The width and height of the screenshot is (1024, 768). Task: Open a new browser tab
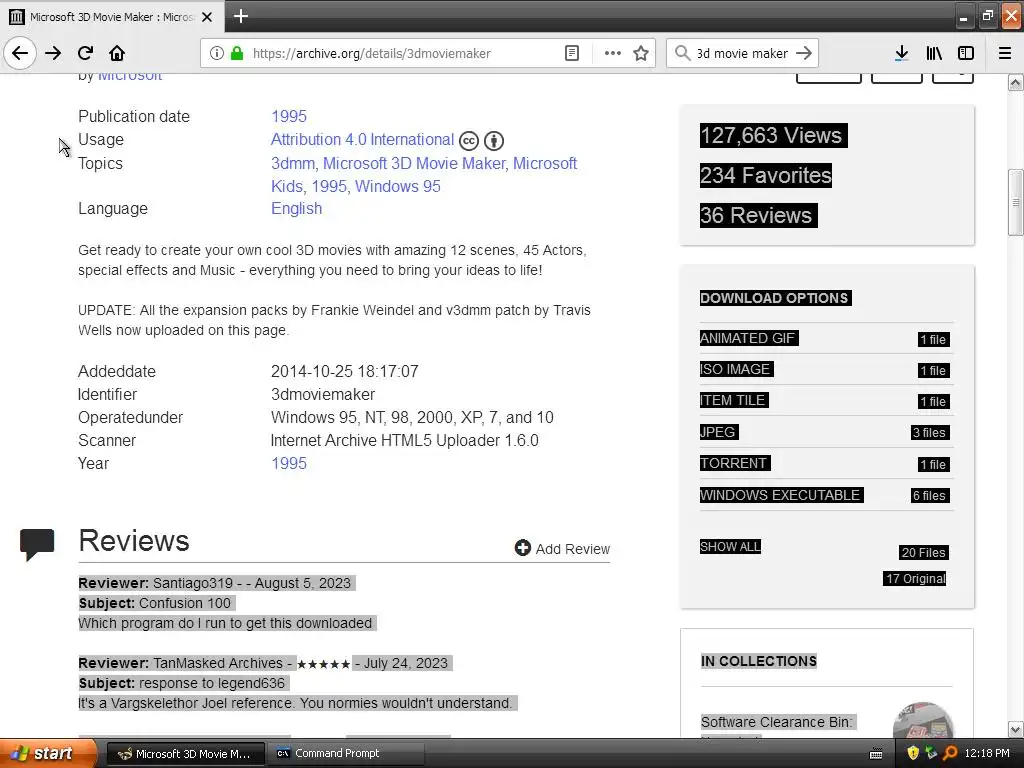241,16
